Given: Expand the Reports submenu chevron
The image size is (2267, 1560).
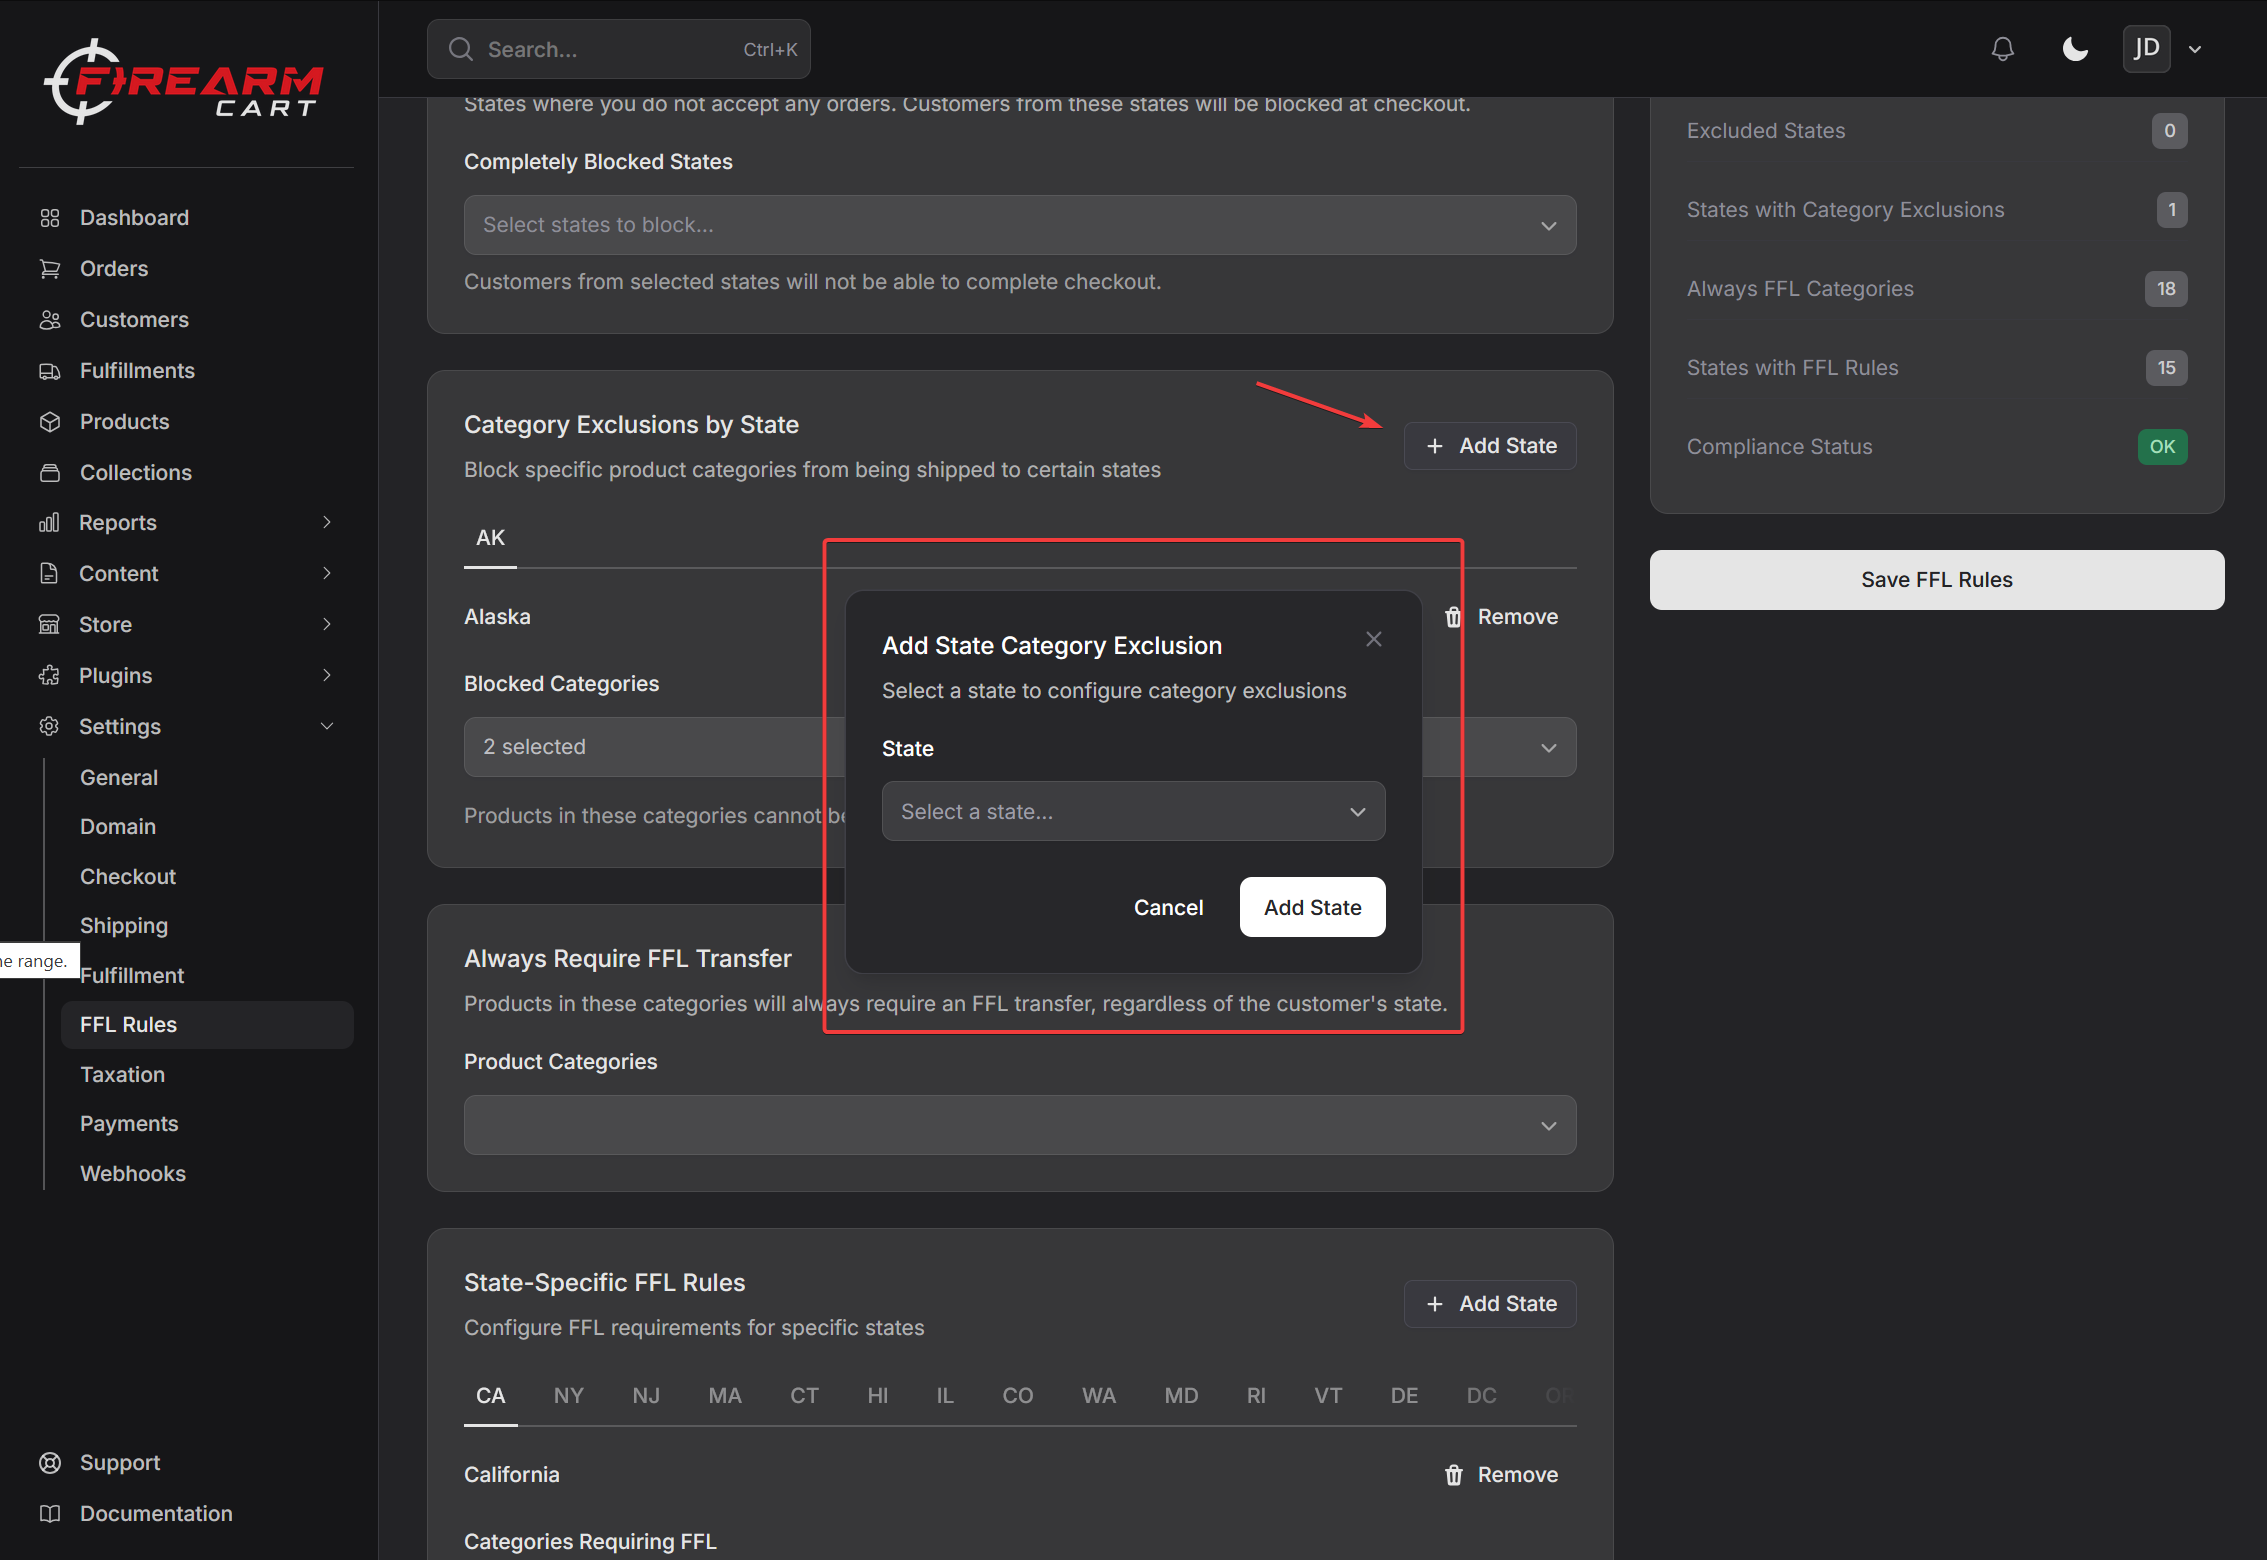Looking at the screenshot, I should pyautogui.click(x=327, y=522).
